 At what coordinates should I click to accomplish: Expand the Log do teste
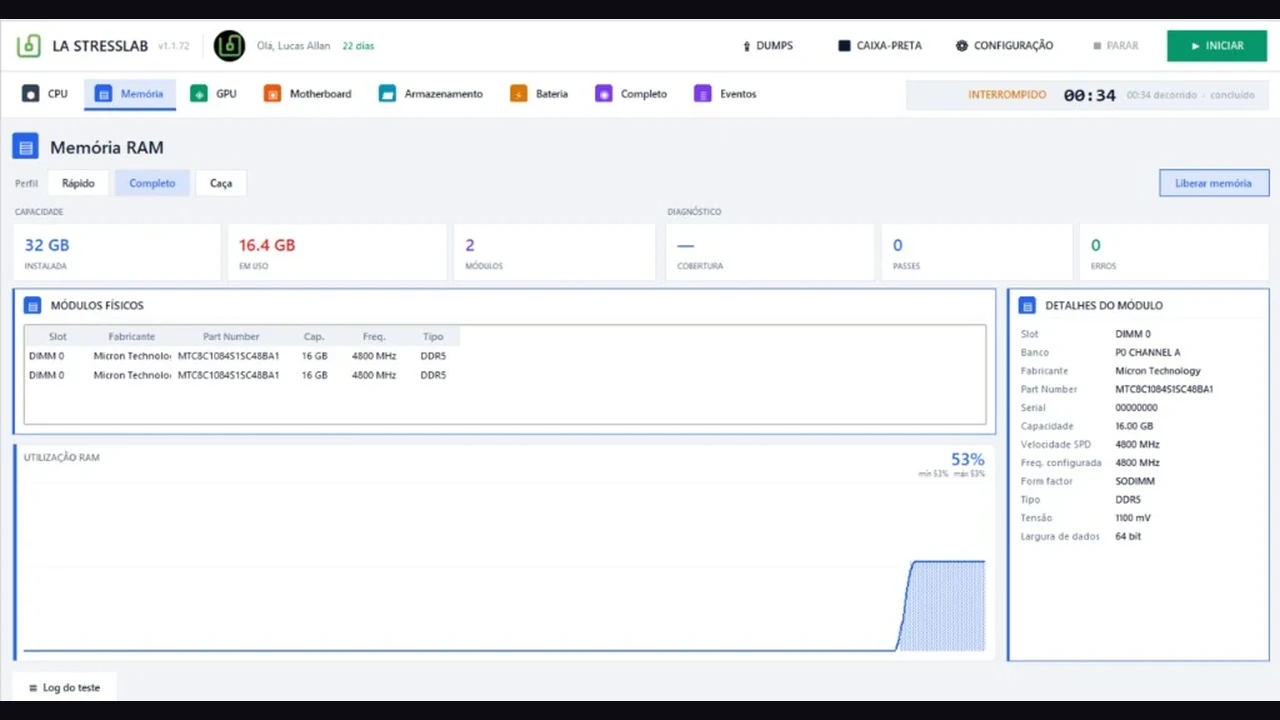64,688
